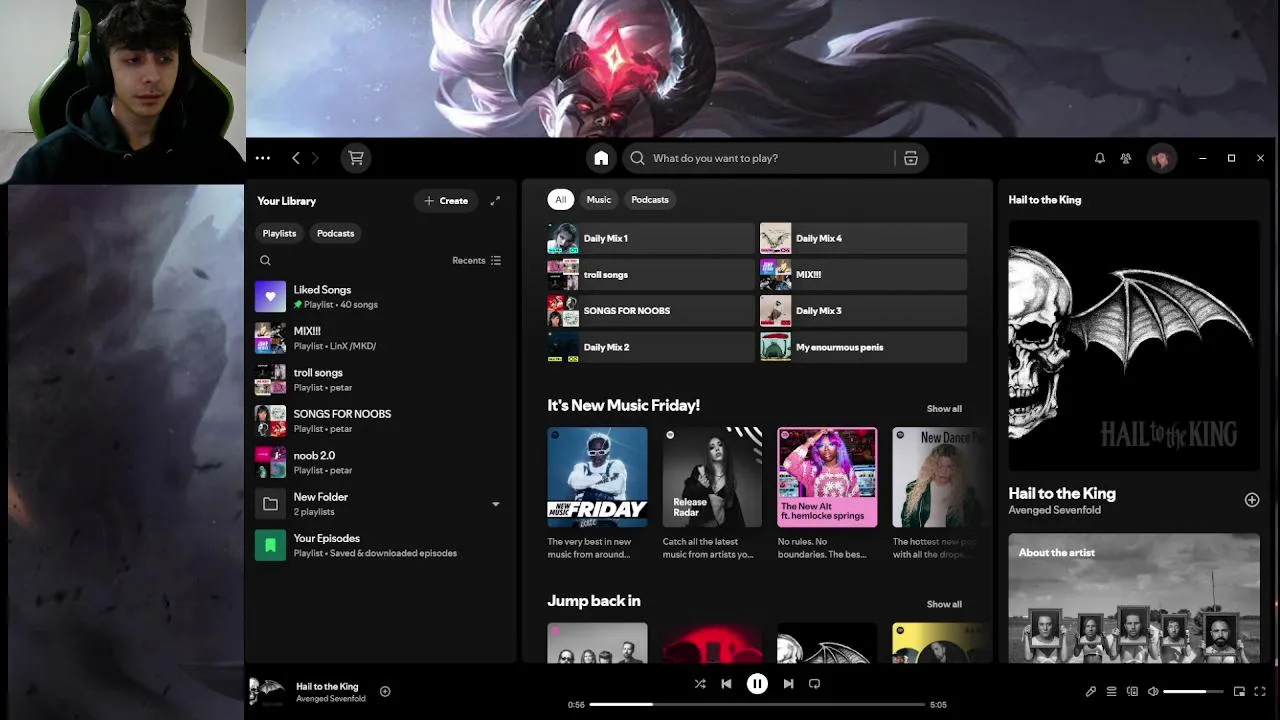1280x720 pixels.
Task: Open the What's New notifications bell
Action: point(1099,158)
